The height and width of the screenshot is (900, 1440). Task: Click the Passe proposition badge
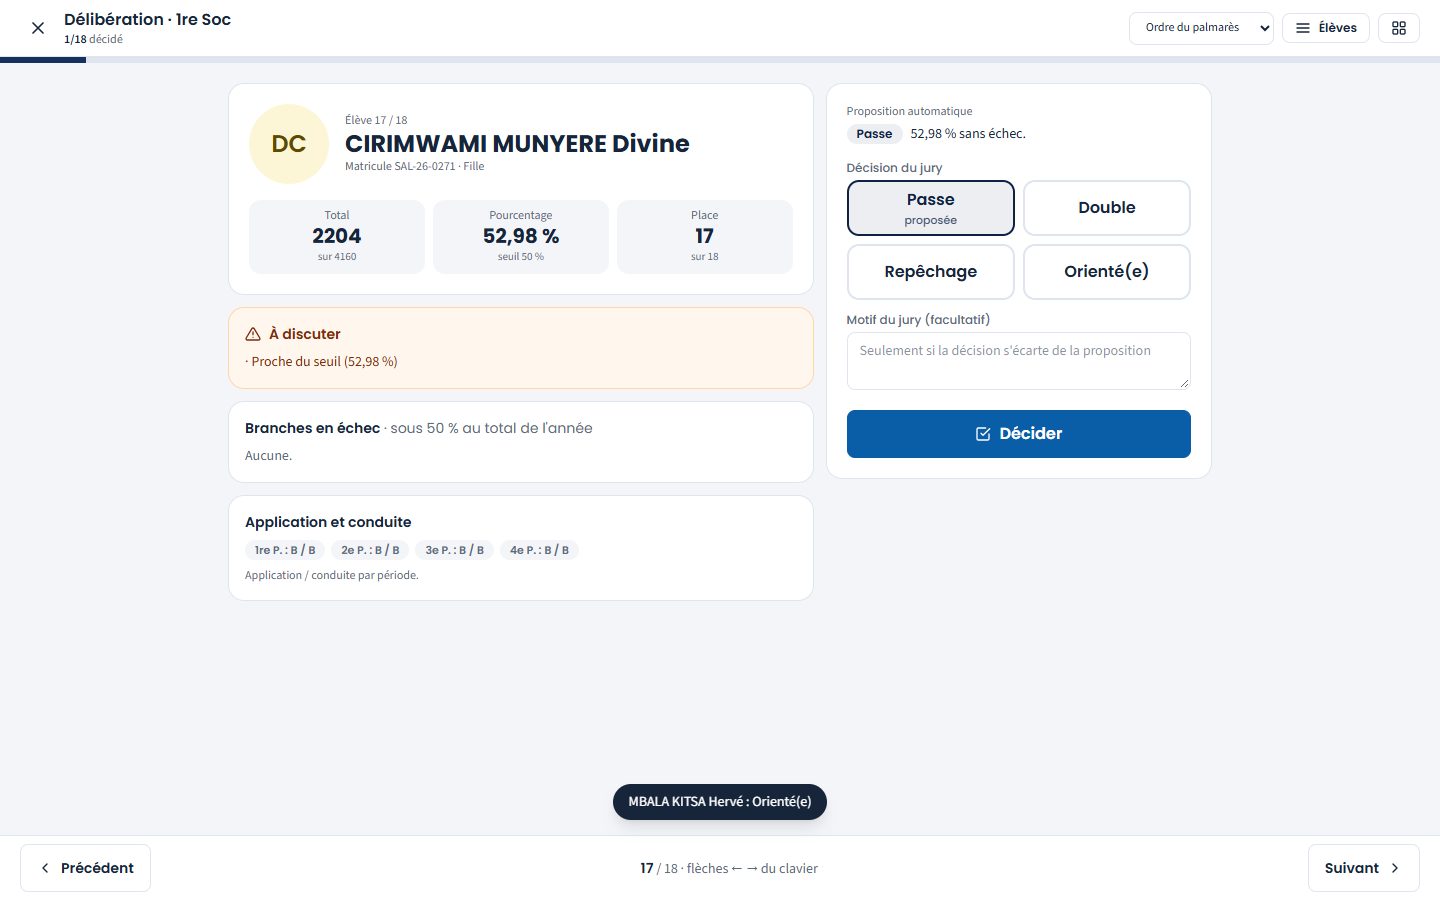coord(874,134)
